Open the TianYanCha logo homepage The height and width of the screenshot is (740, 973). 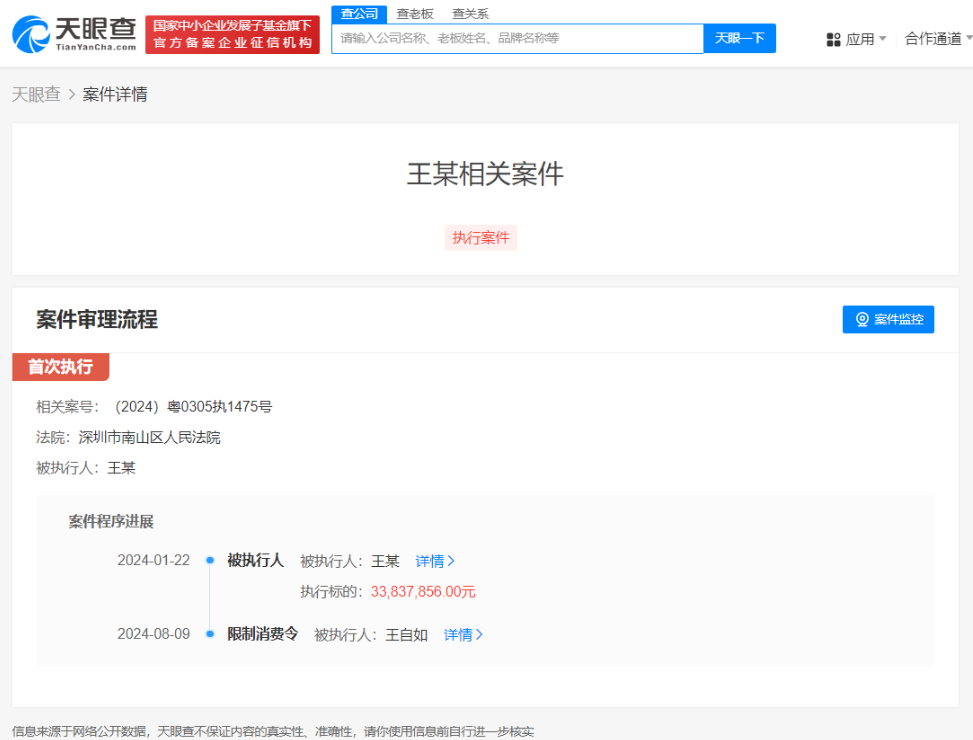pyautogui.click(x=74, y=34)
